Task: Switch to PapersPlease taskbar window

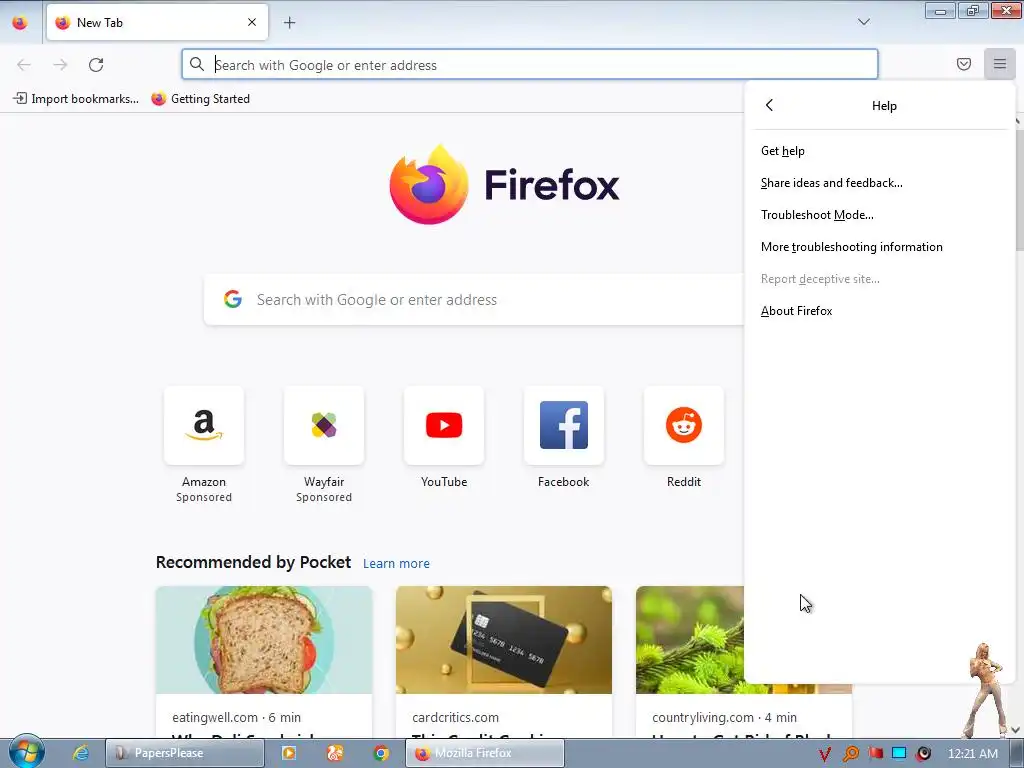Action: click(x=185, y=753)
